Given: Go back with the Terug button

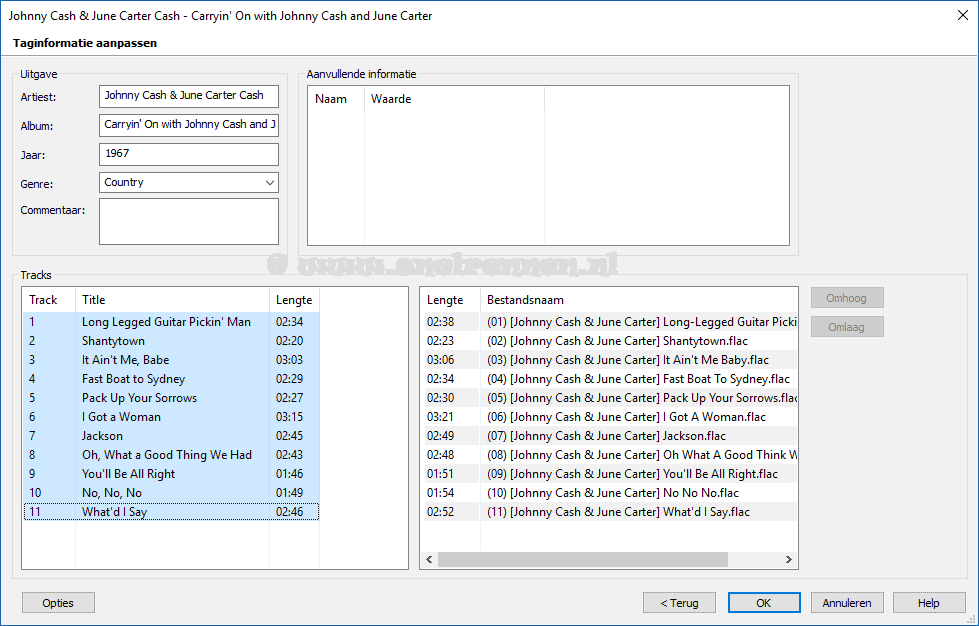Looking at the screenshot, I should tap(679, 603).
